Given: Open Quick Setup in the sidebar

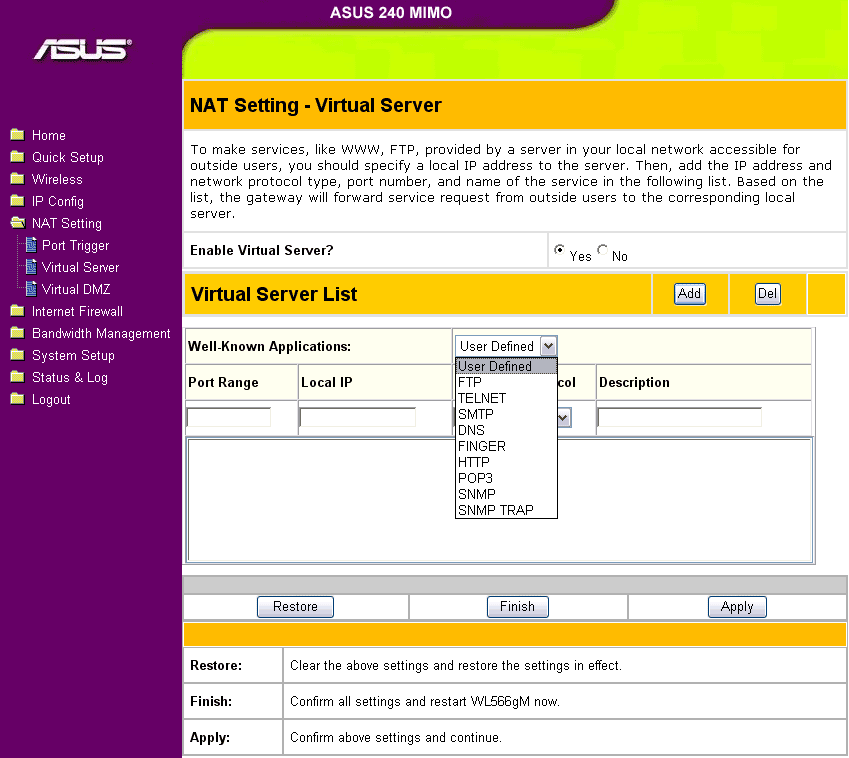Looking at the screenshot, I should tap(68, 158).
